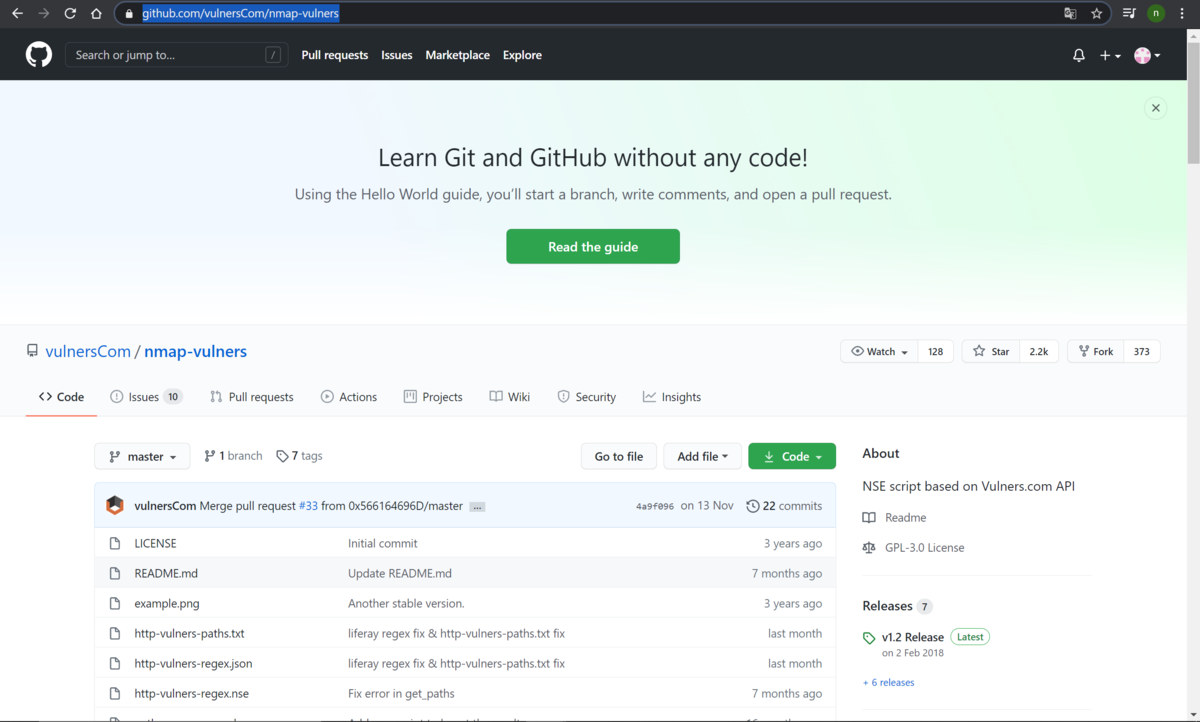Go to browser home page
This screenshot has width=1200, height=722.
click(96, 13)
